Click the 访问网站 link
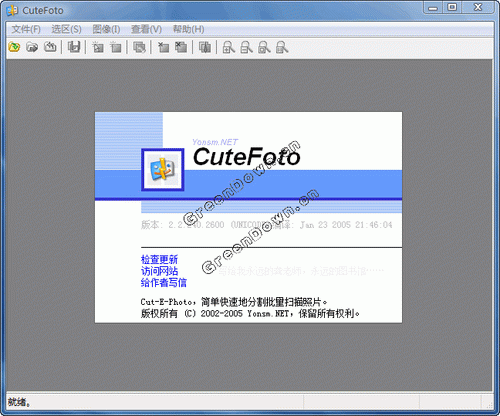This screenshot has width=500, height=416. (159, 271)
